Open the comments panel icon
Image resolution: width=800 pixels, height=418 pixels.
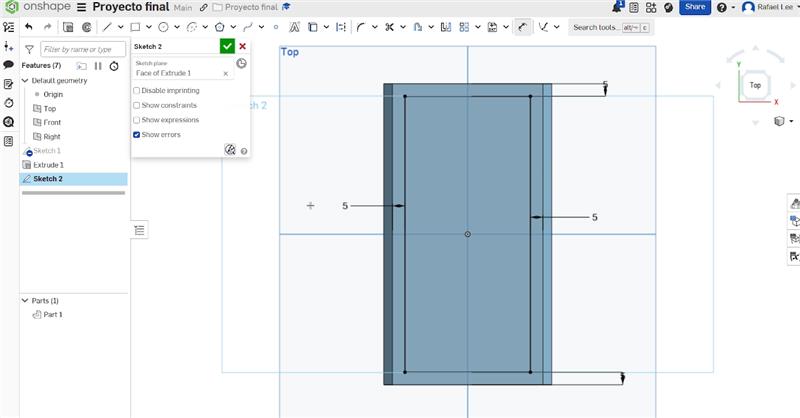(x=8, y=65)
